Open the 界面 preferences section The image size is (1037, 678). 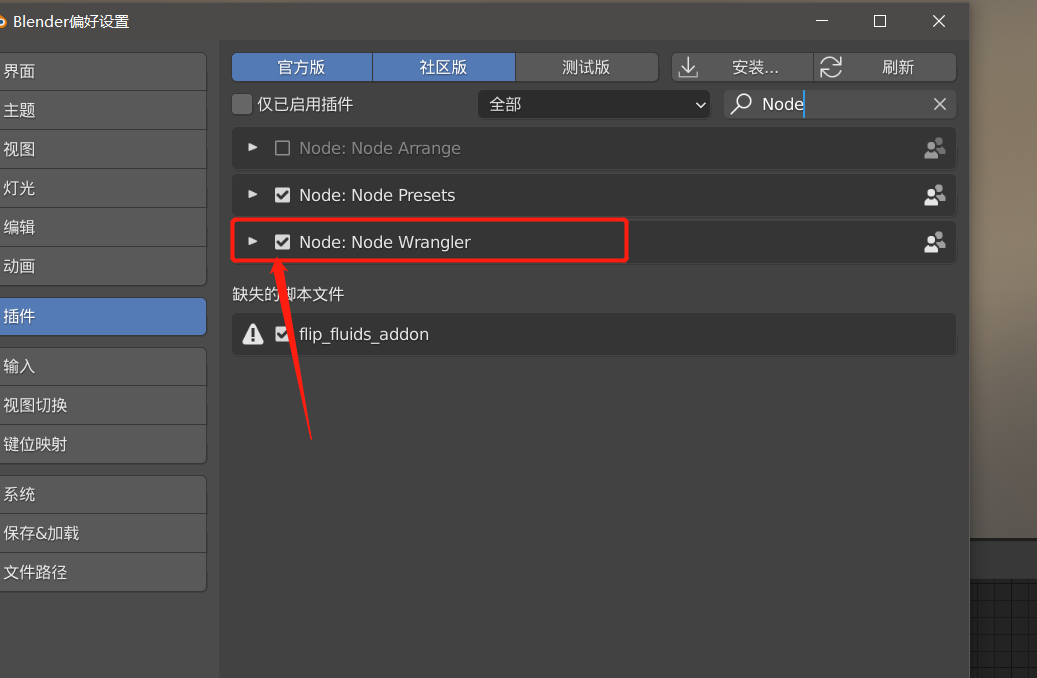click(103, 71)
